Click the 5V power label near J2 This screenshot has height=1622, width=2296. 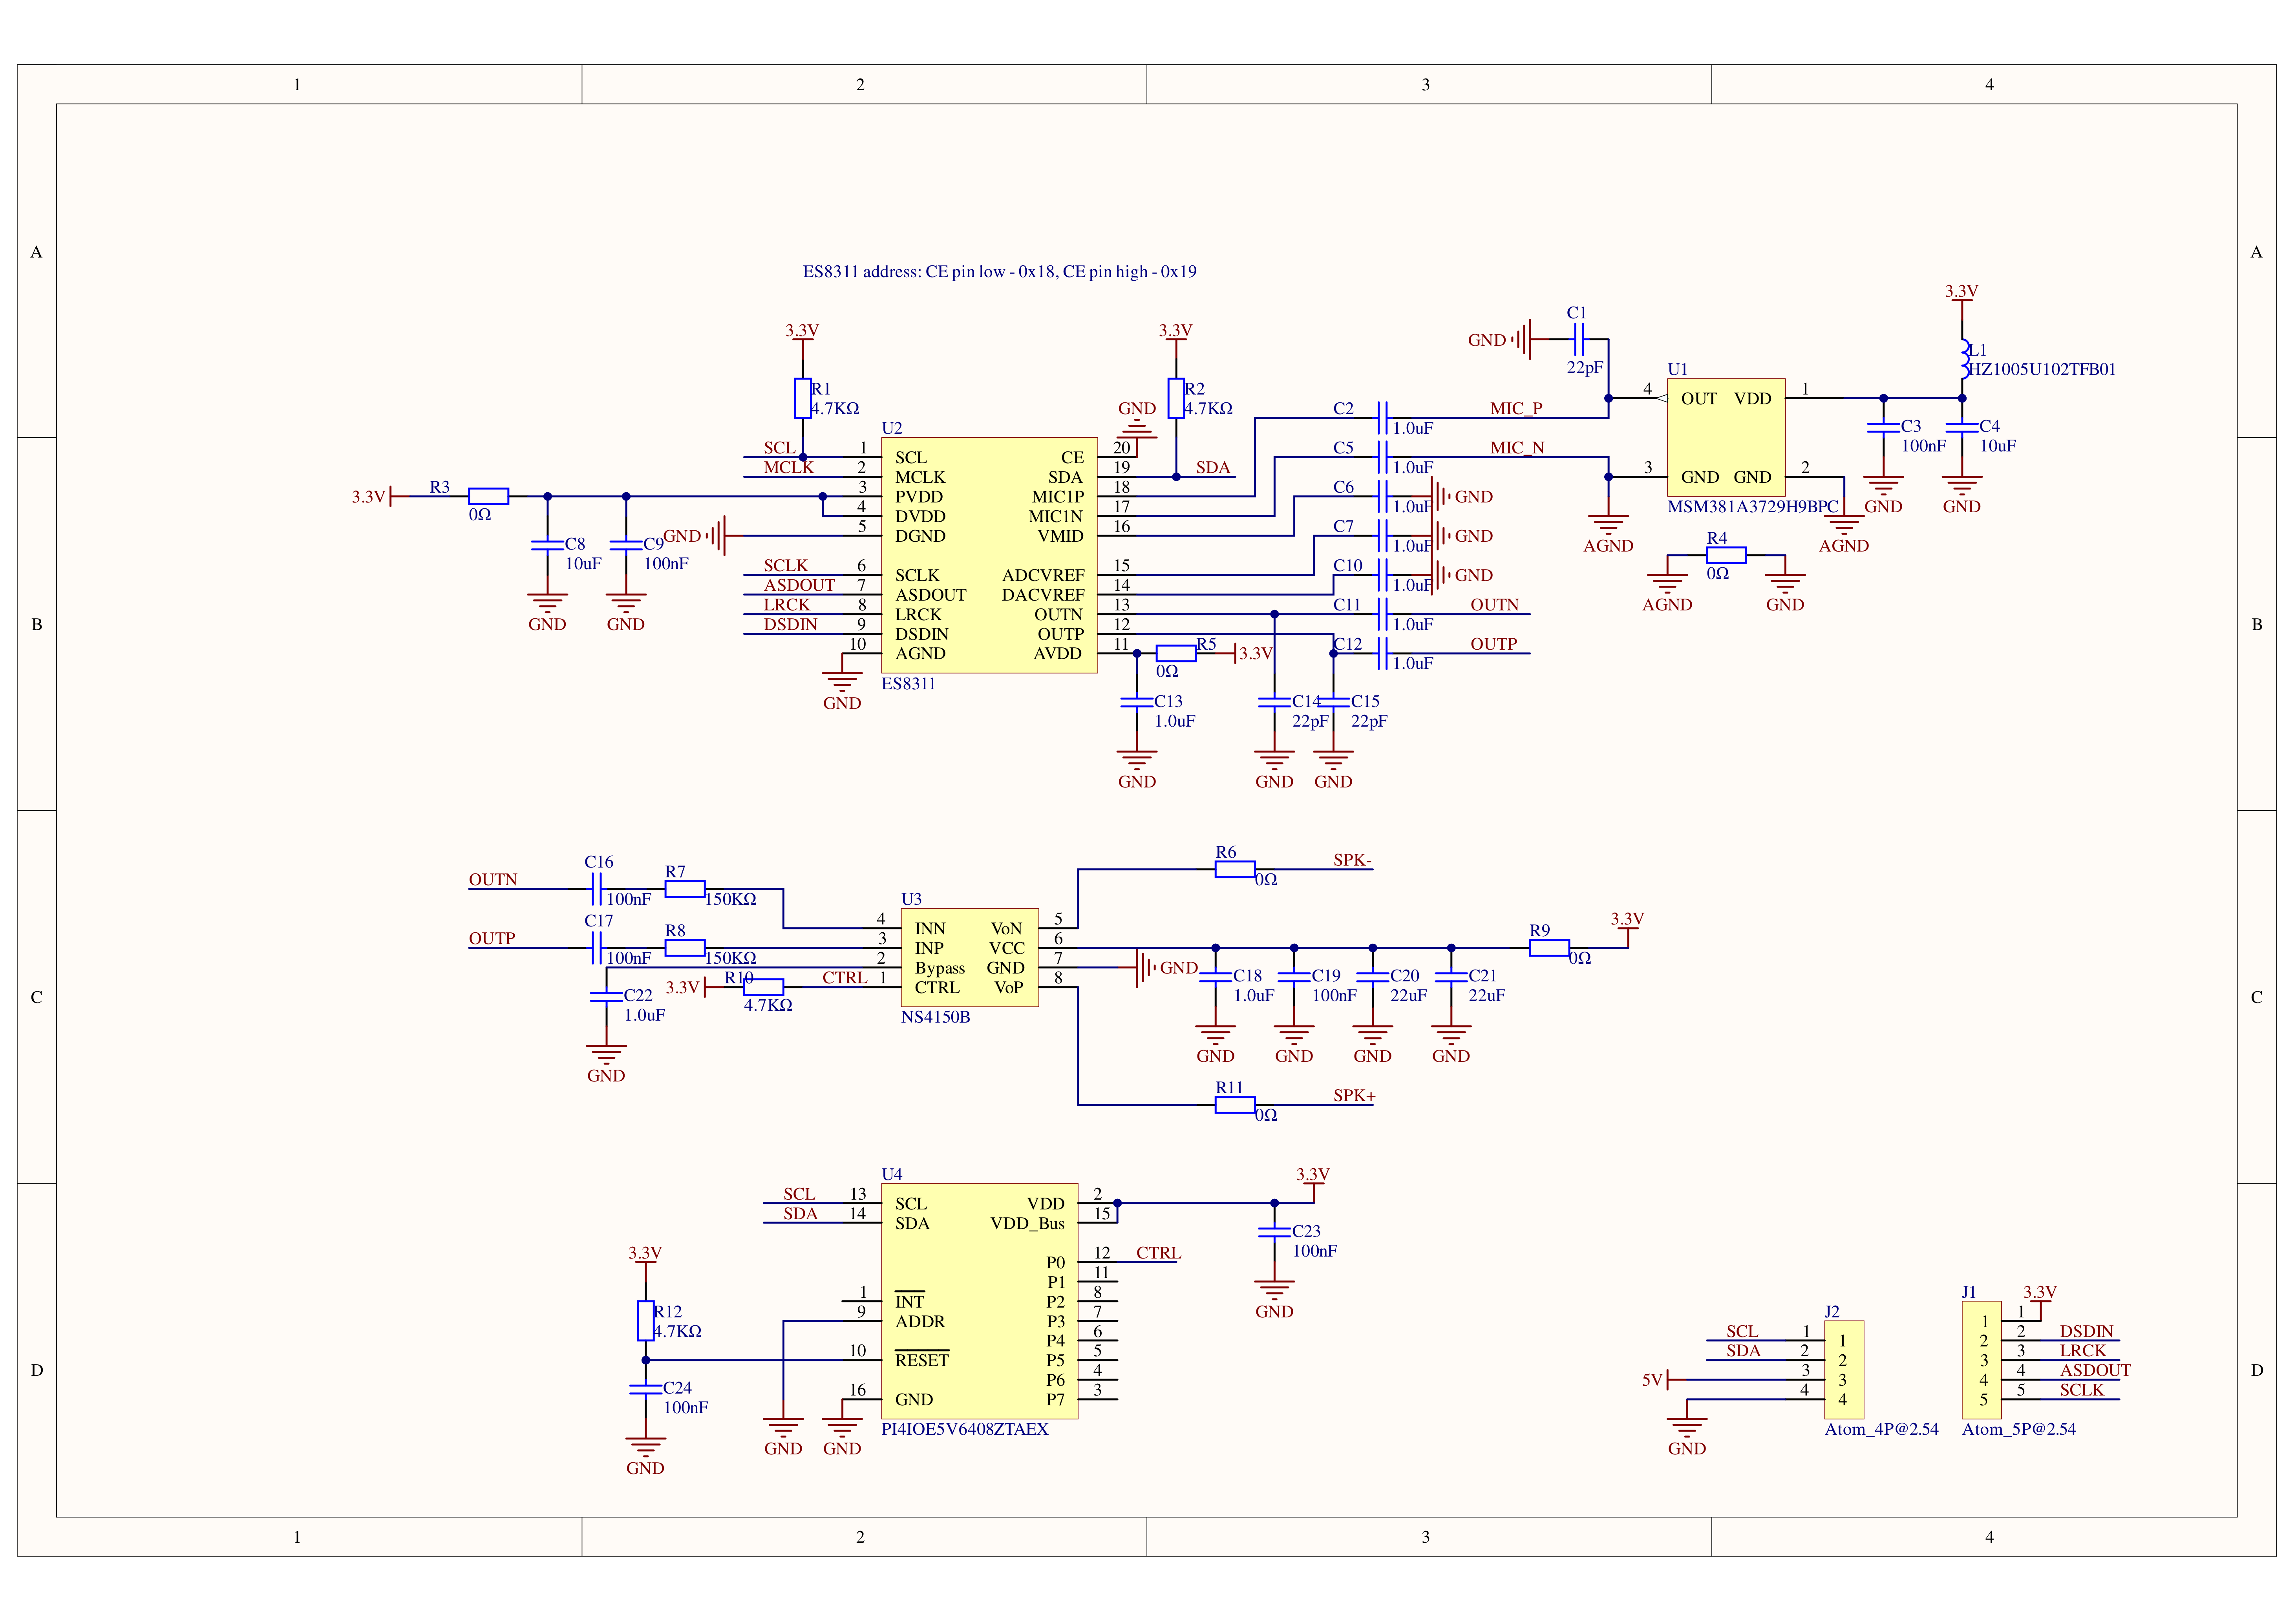1652,1380
